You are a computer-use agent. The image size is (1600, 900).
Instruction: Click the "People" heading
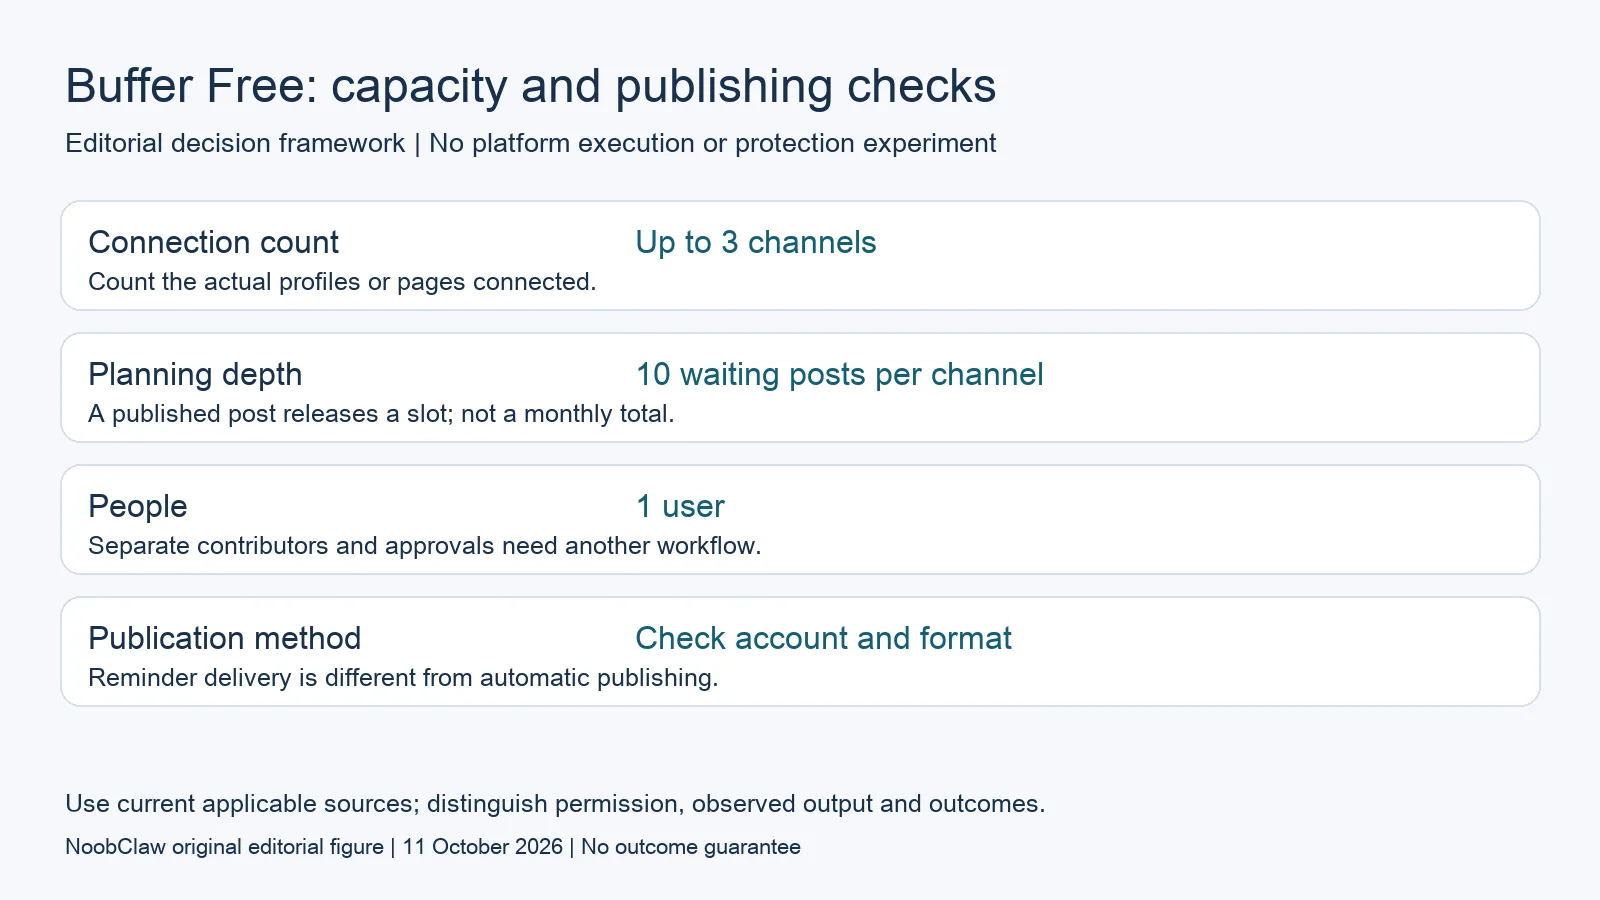(x=138, y=506)
